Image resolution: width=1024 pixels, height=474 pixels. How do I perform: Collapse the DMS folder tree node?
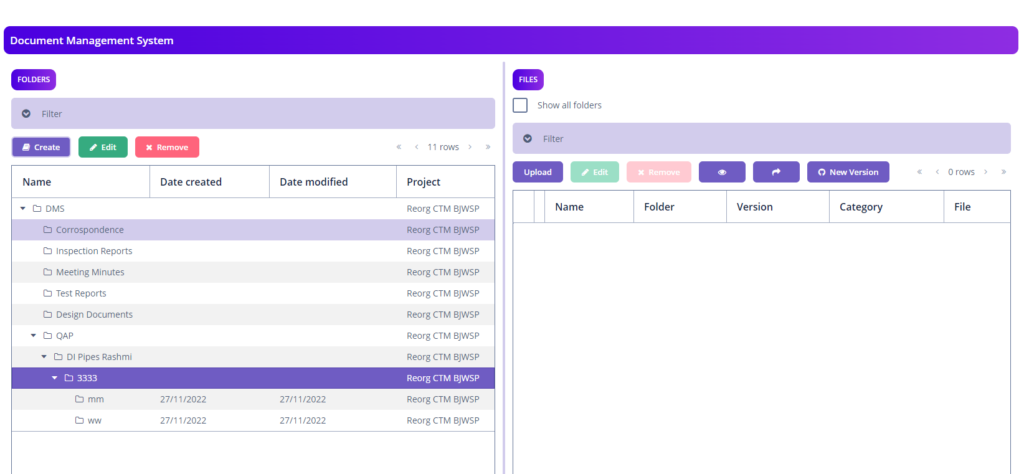click(x=23, y=209)
